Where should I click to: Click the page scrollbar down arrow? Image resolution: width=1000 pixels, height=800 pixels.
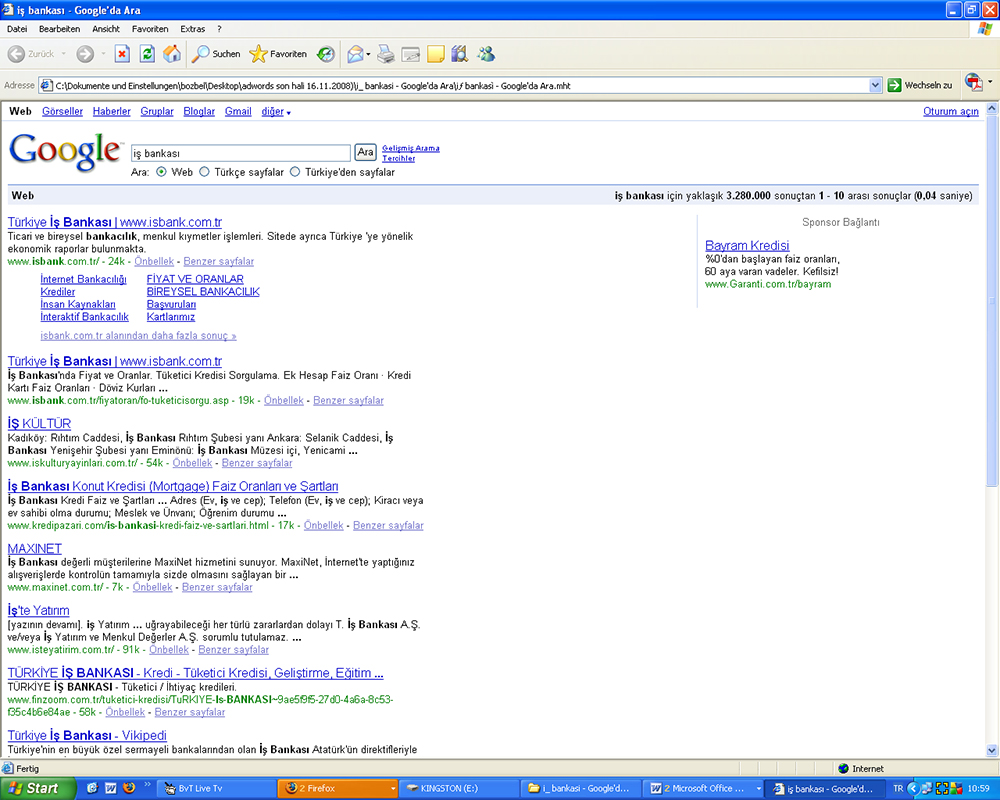[x=992, y=750]
